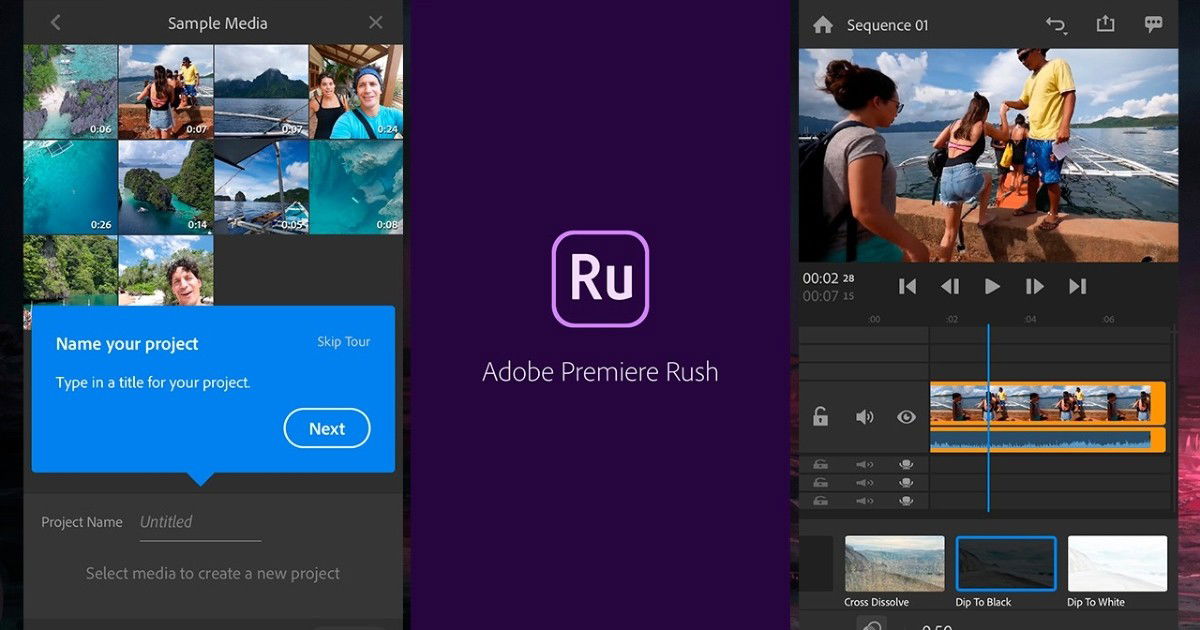Go back from the Sample Media screen

pos(55,22)
